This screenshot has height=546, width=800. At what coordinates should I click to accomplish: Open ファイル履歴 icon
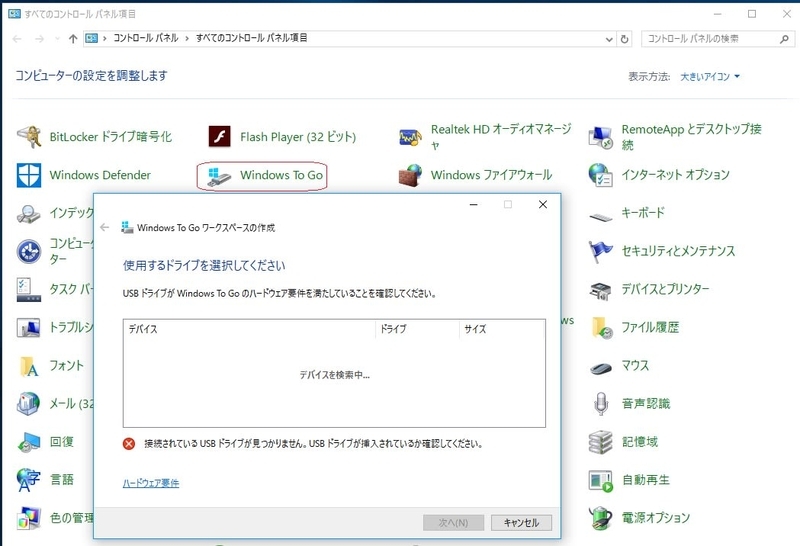tap(601, 328)
